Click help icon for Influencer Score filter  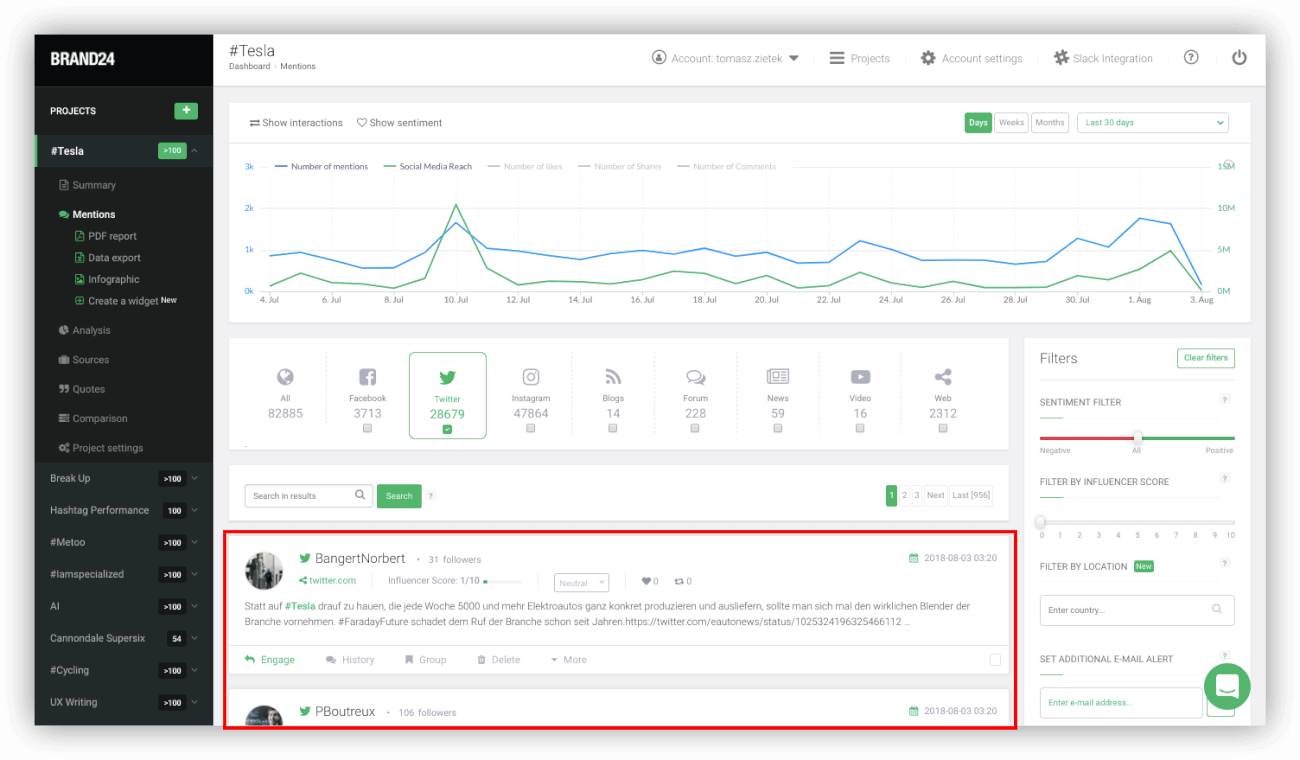click(x=1225, y=479)
